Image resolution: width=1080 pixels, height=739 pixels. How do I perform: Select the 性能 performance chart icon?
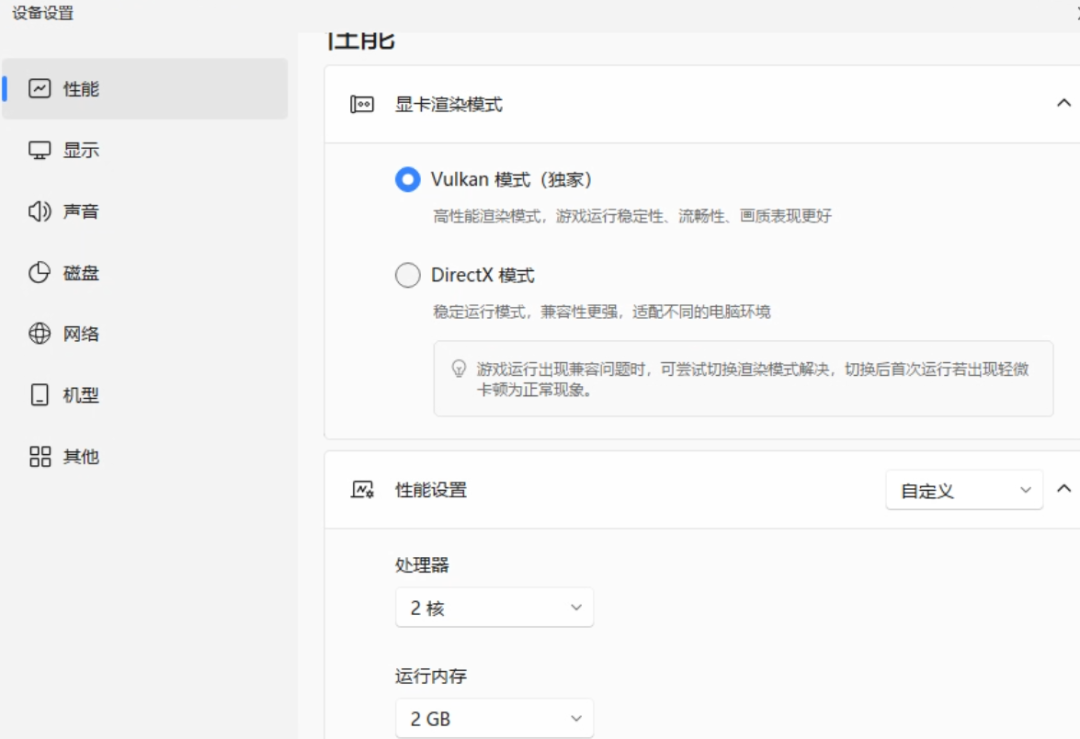(x=42, y=88)
